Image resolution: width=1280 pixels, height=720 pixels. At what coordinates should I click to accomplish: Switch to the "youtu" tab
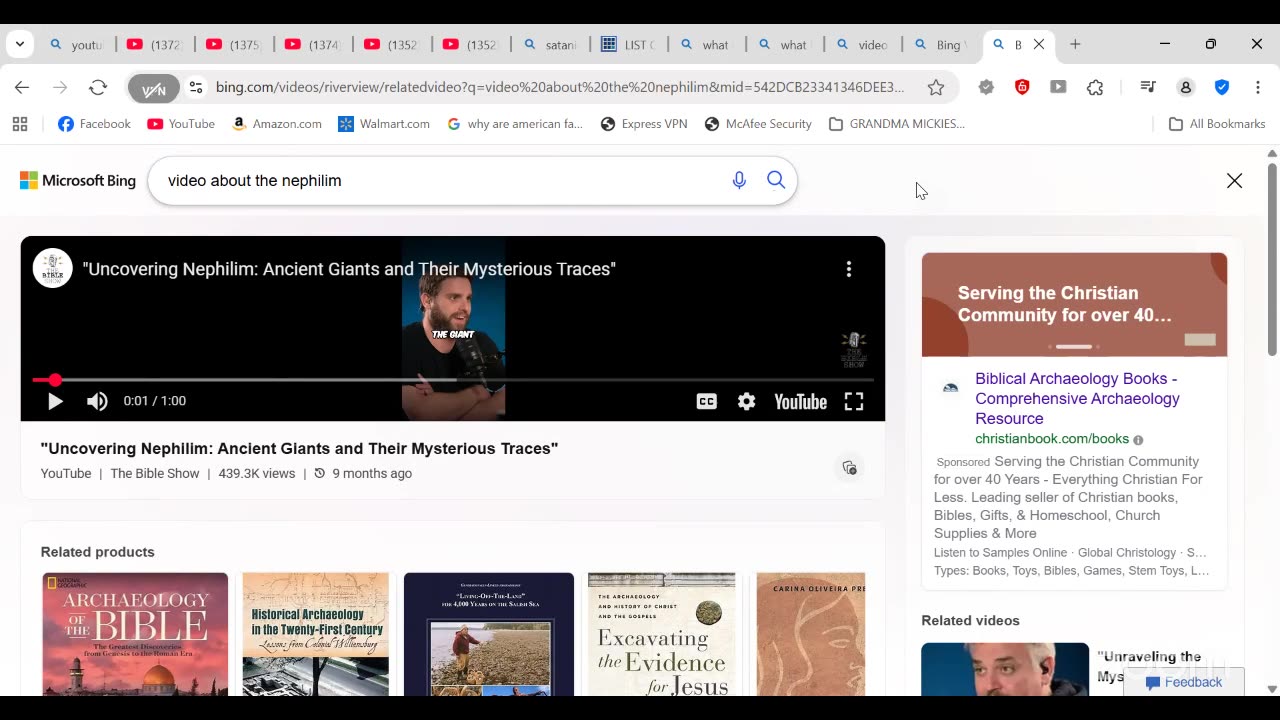77,45
